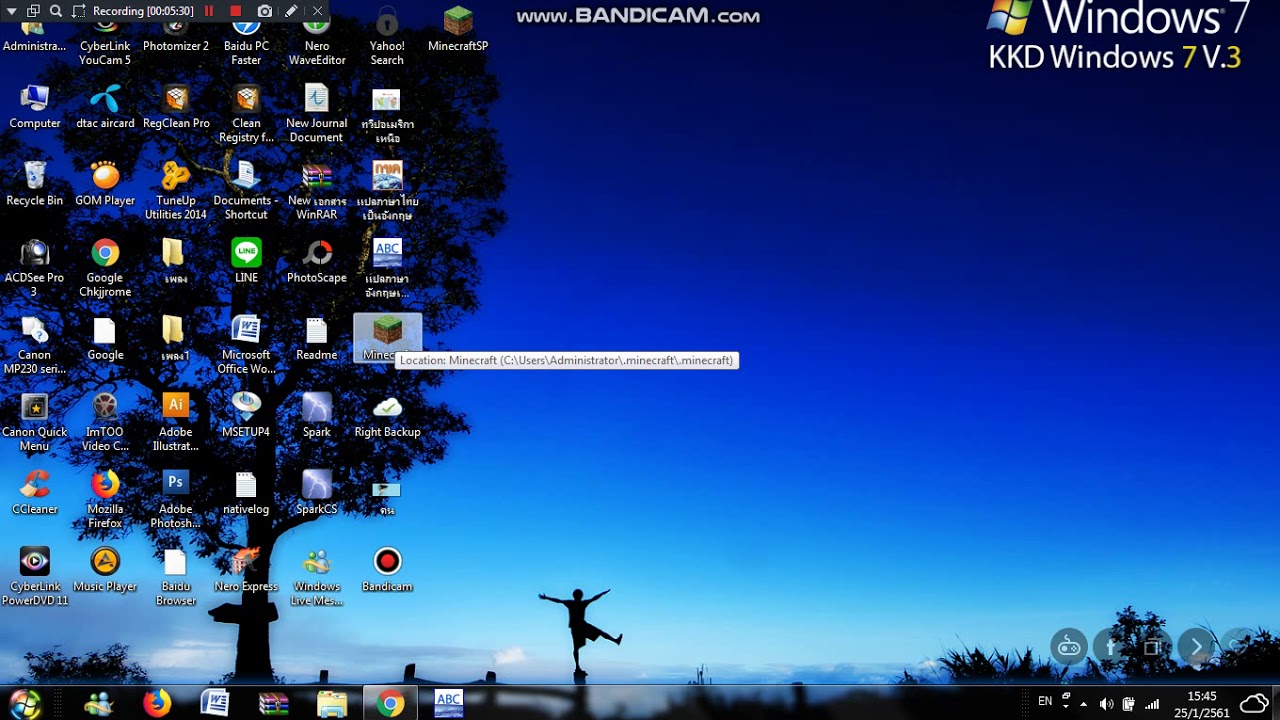This screenshot has width=1280, height=720.
Task: Open Right Backup shortcut
Action: pyautogui.click(x=387, y=416)
